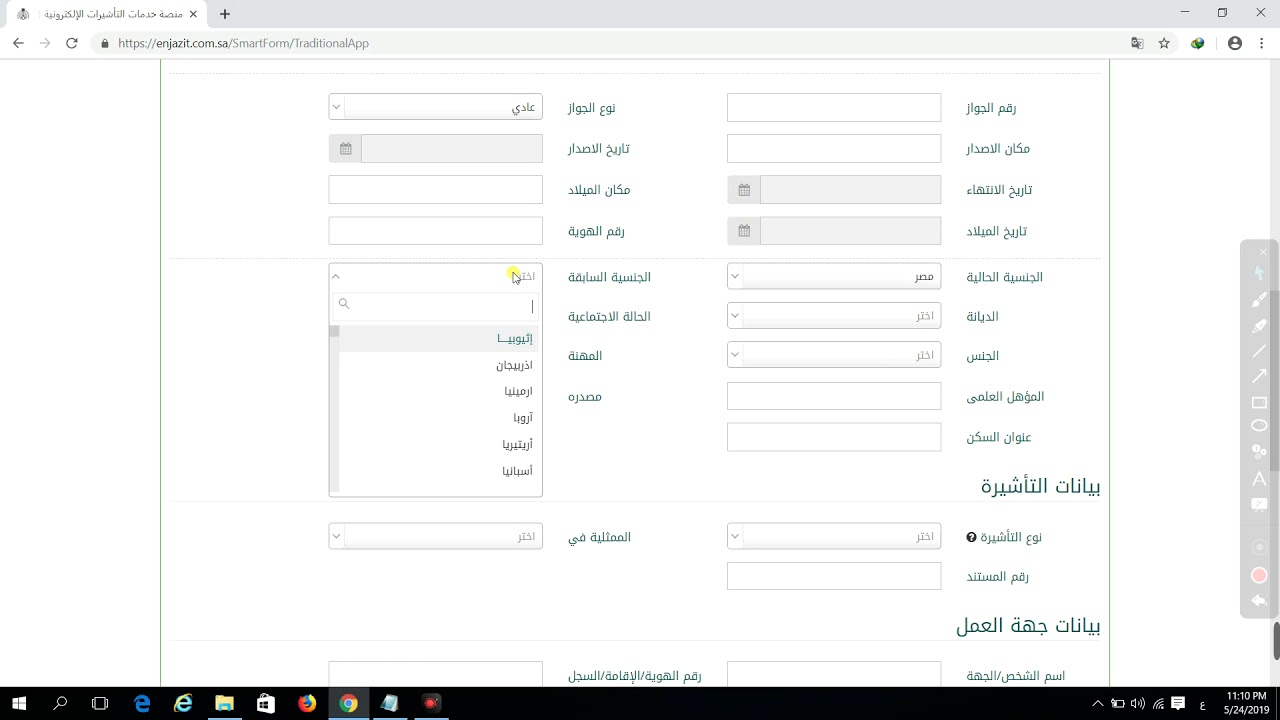Open the تاريخ الميلاد calendar picker

click(x=744, y=231)
